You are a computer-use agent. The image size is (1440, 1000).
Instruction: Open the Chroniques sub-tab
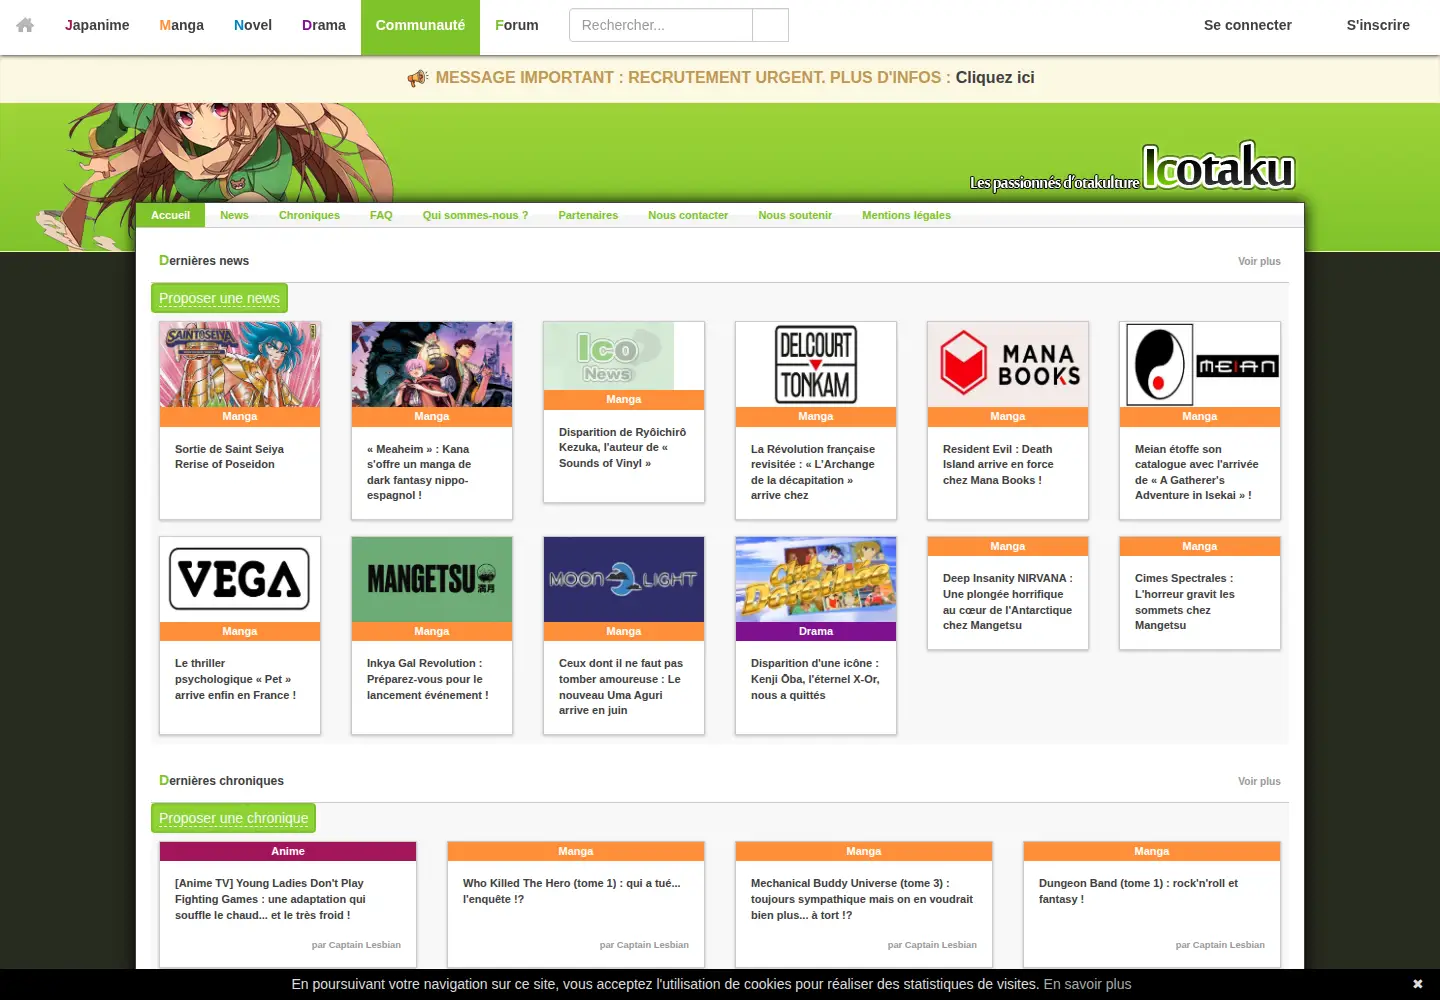point(309,215)
